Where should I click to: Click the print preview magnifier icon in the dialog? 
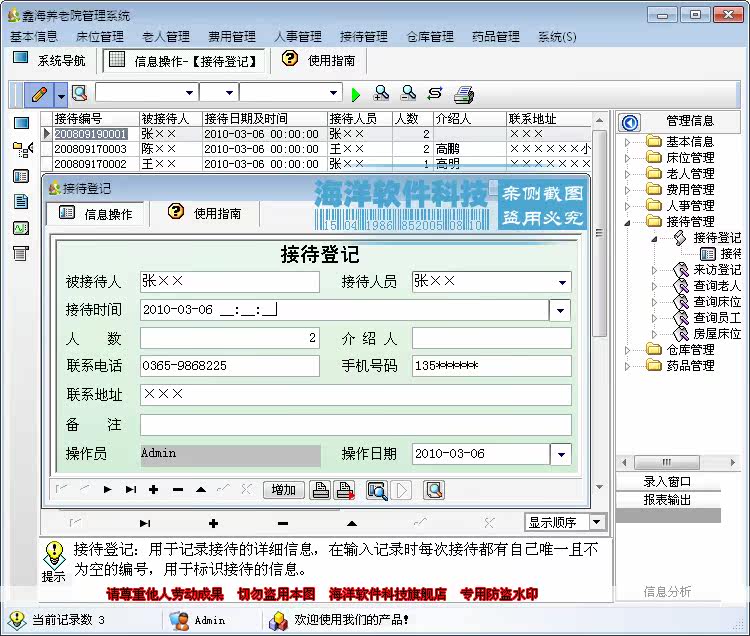click(x=377, y=490)
